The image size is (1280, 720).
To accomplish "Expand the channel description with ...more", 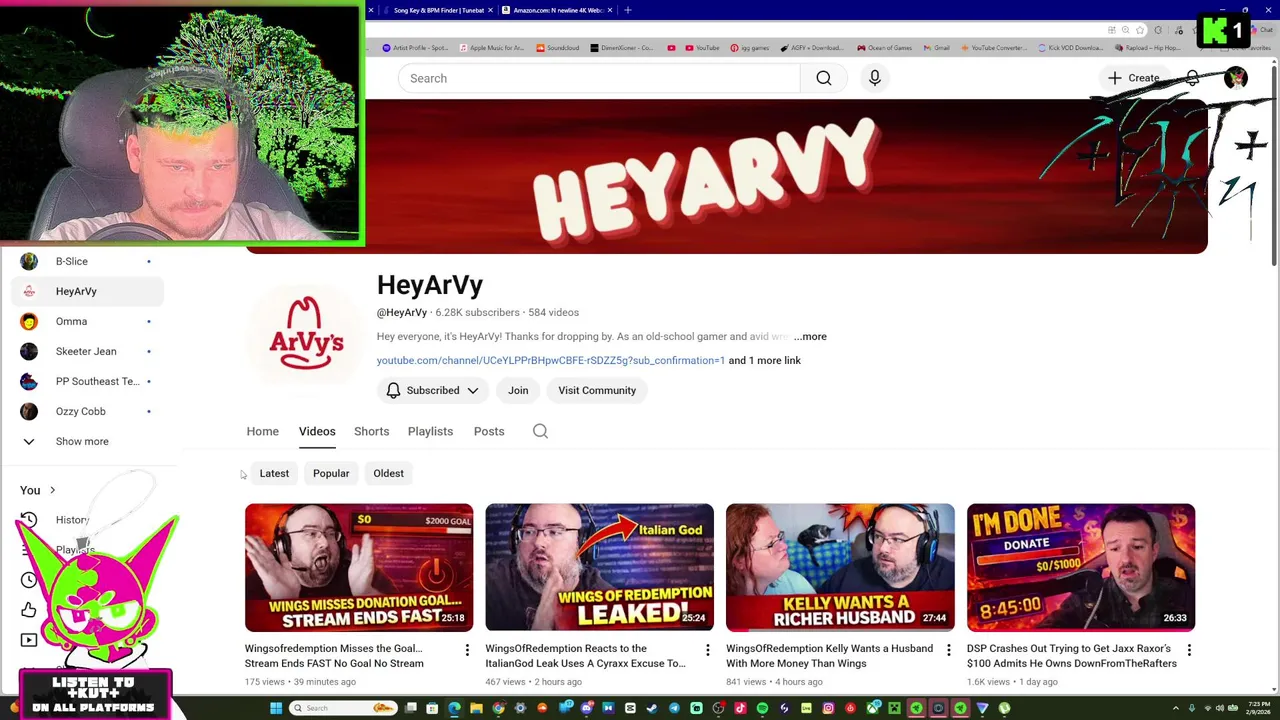I will pos(810,337).
